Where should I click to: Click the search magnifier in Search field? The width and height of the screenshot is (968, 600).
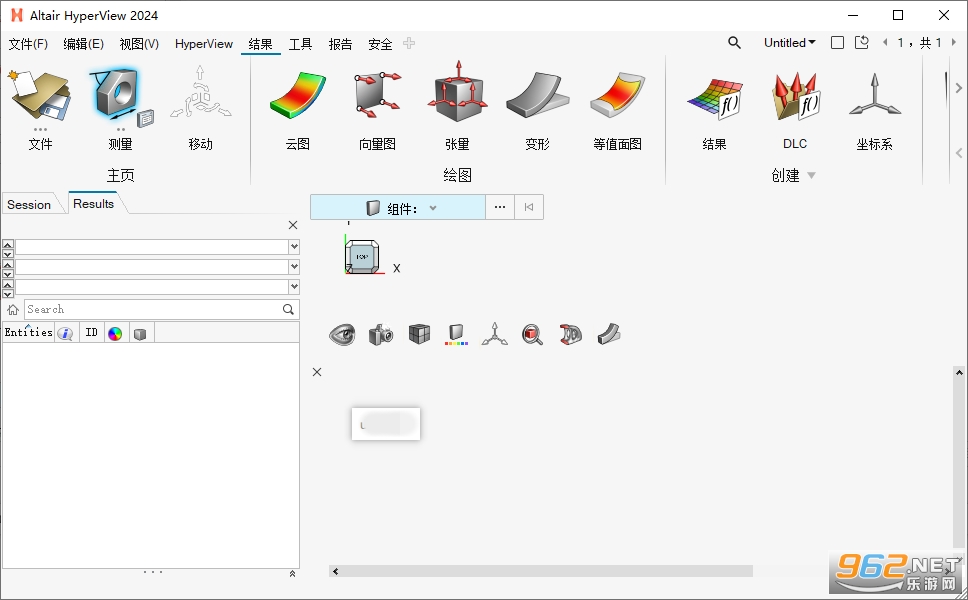(288, 309)
